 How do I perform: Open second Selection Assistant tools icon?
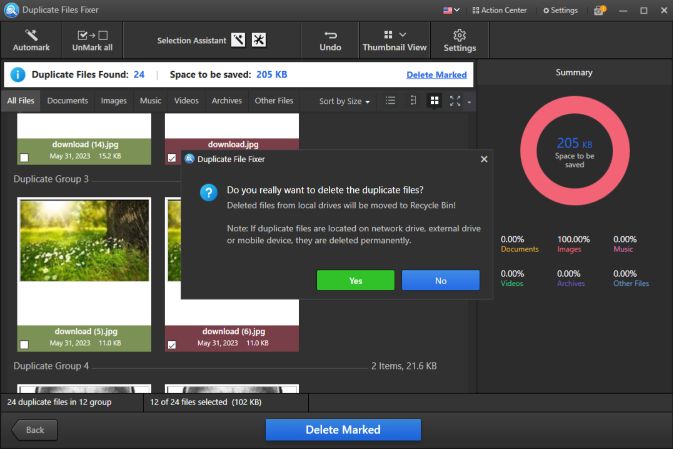click(259, 40)
